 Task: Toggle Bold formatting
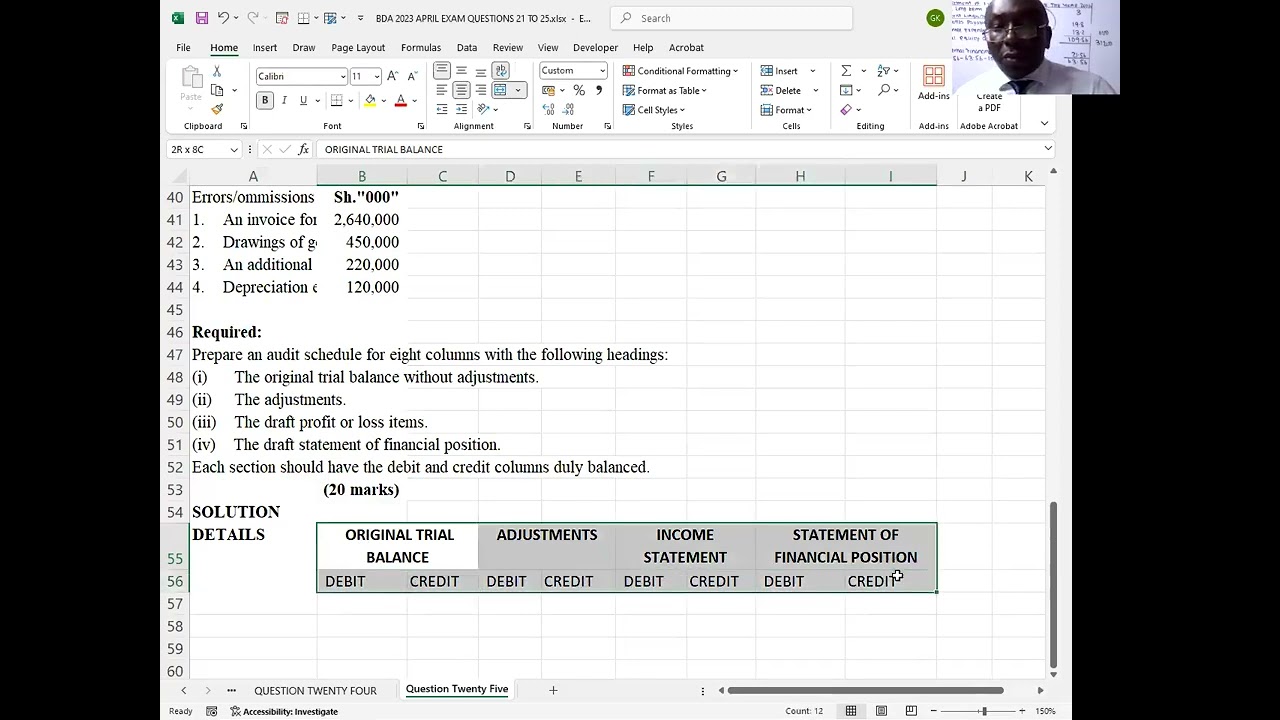point(265,100)
